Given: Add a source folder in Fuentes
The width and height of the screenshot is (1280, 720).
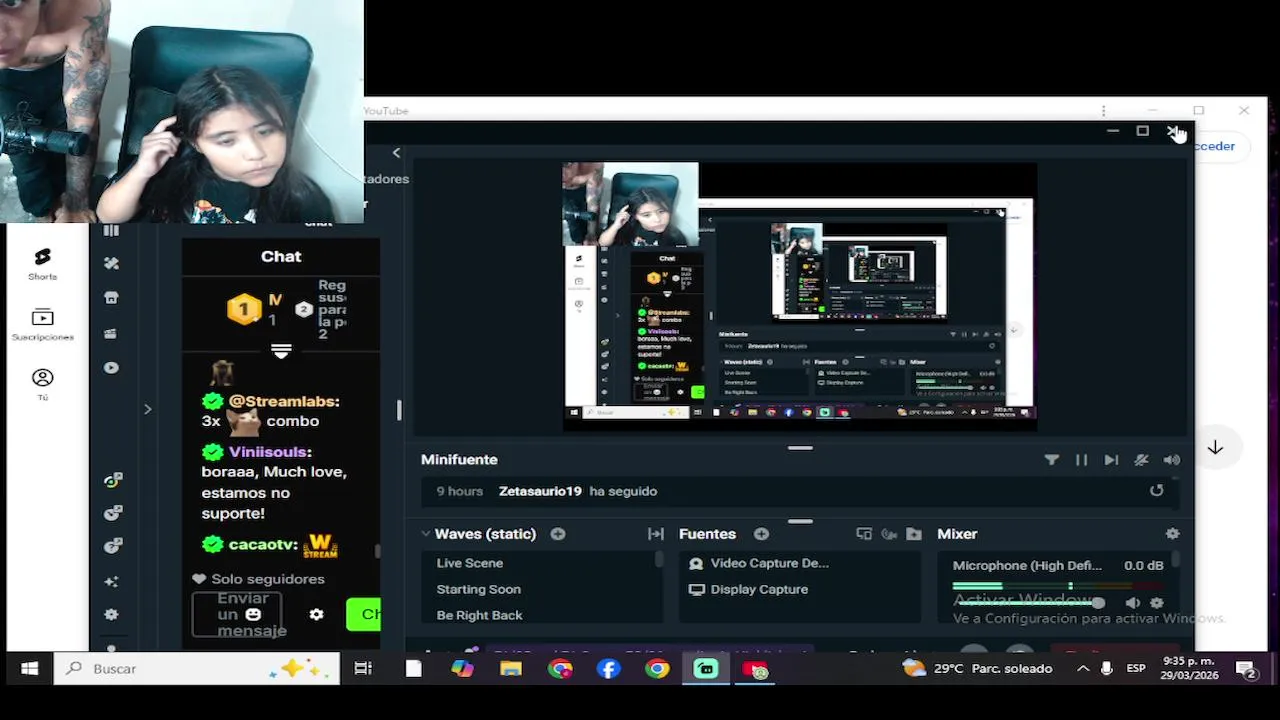Looking at the screenshot, I should click(x=914, y=534).
